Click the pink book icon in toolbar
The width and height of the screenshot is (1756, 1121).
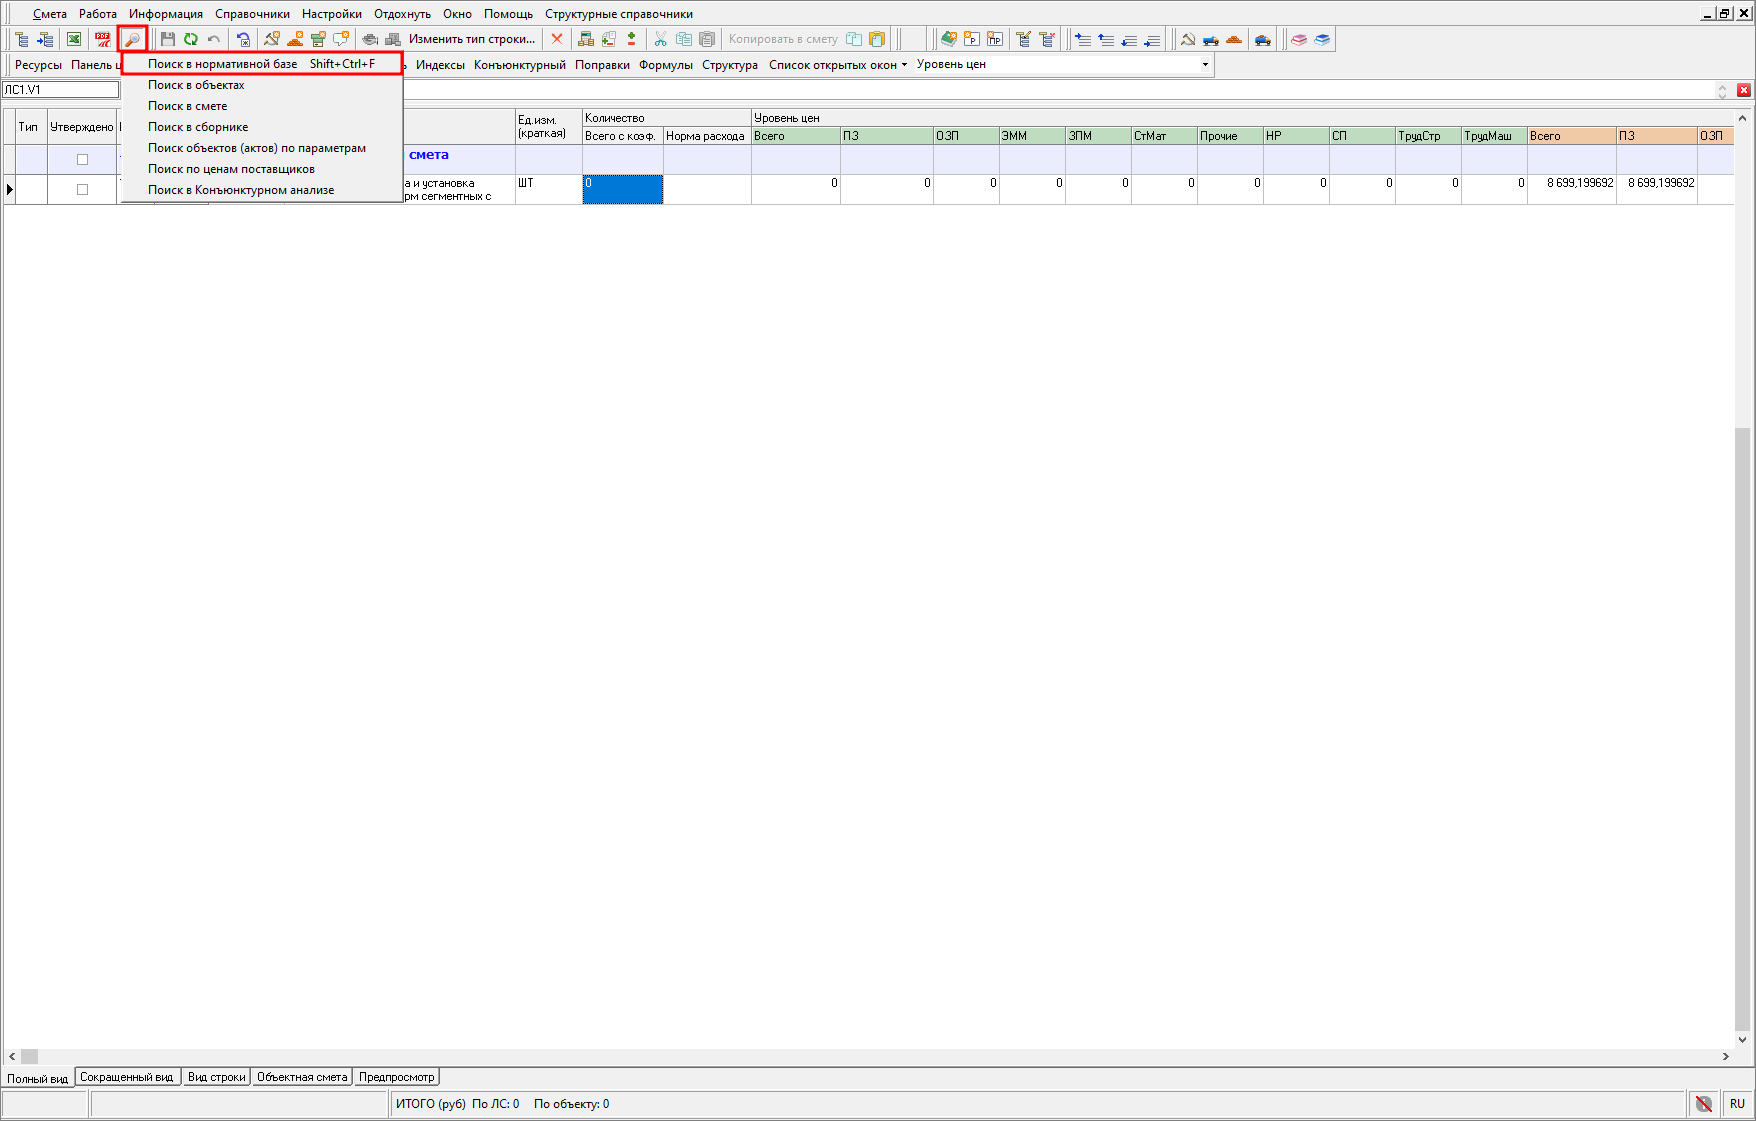[1299, 39]
